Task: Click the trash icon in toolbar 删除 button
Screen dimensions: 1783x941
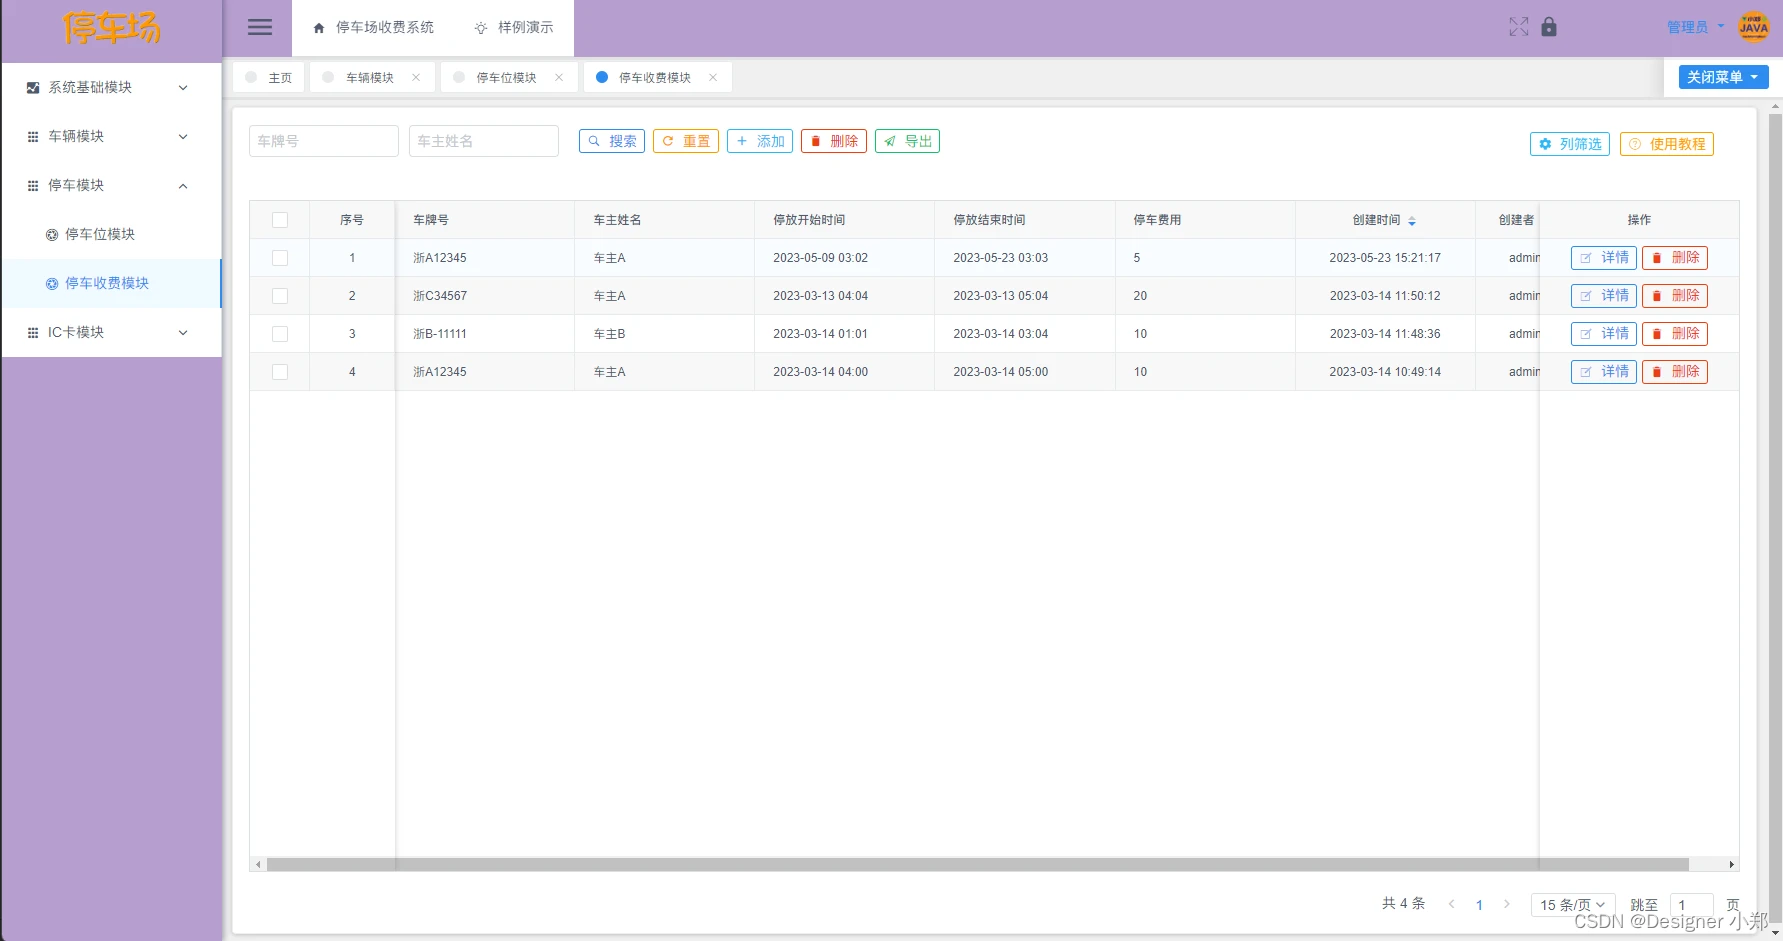Action: pyautogui.click(x=816, y=142)
